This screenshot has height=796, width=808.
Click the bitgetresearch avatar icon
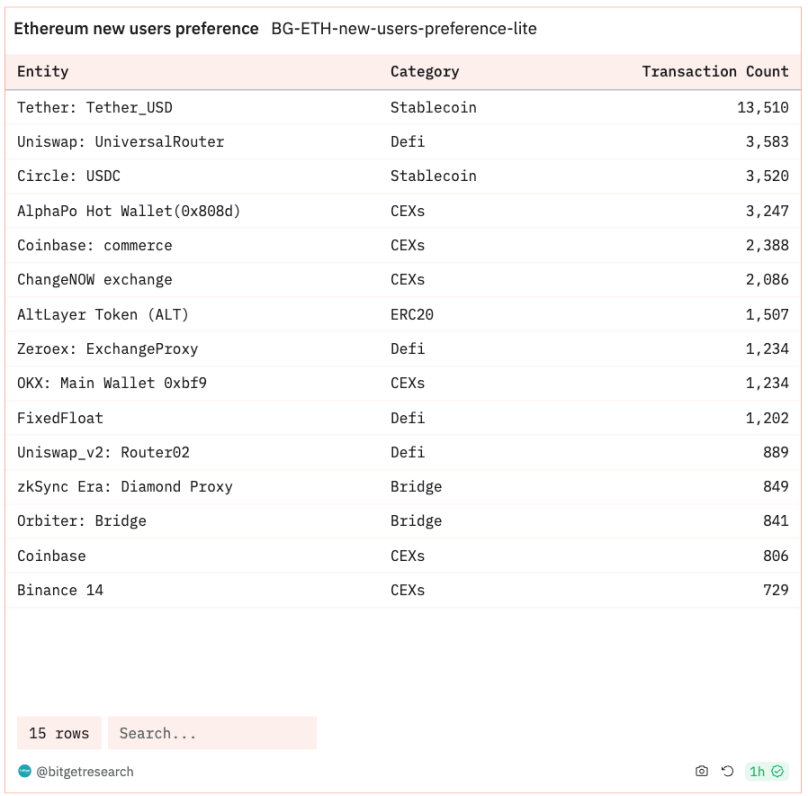point(24,772)
